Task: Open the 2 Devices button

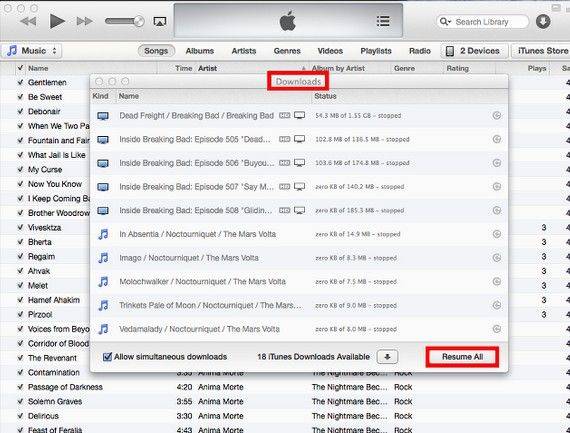Action: (x=474, y=51)
